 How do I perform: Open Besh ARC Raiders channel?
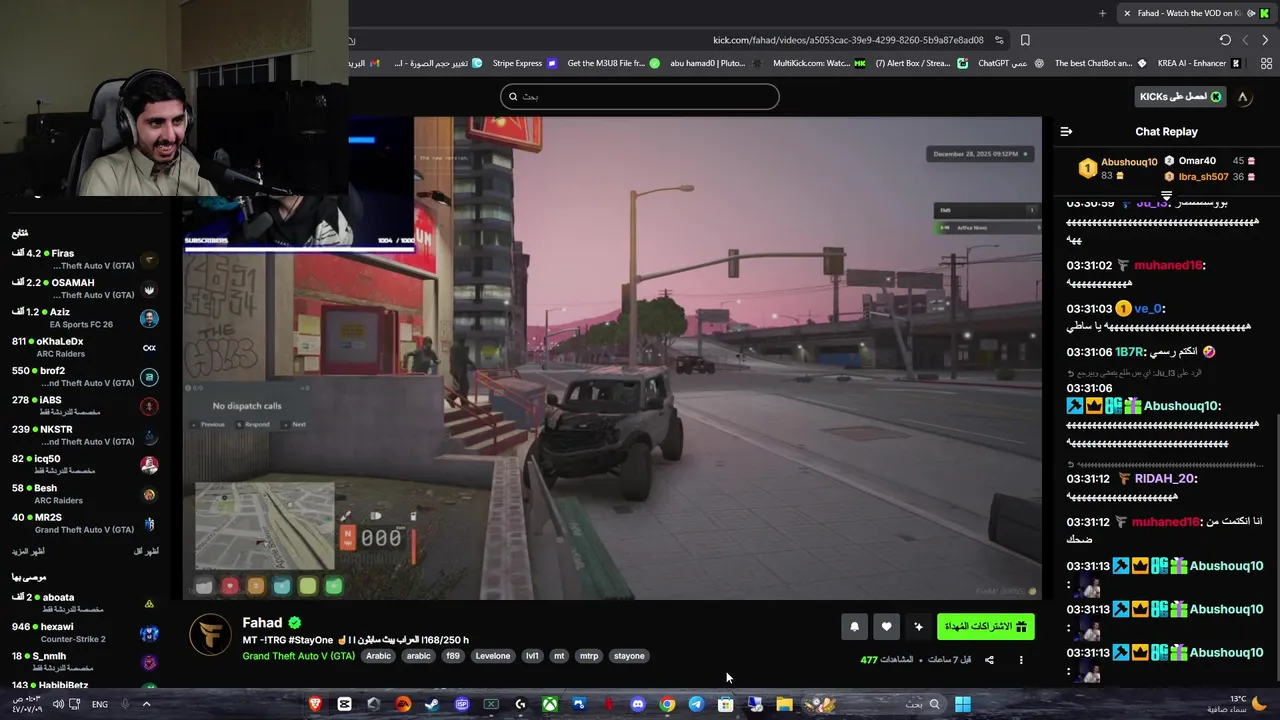[x=85, y=494]
